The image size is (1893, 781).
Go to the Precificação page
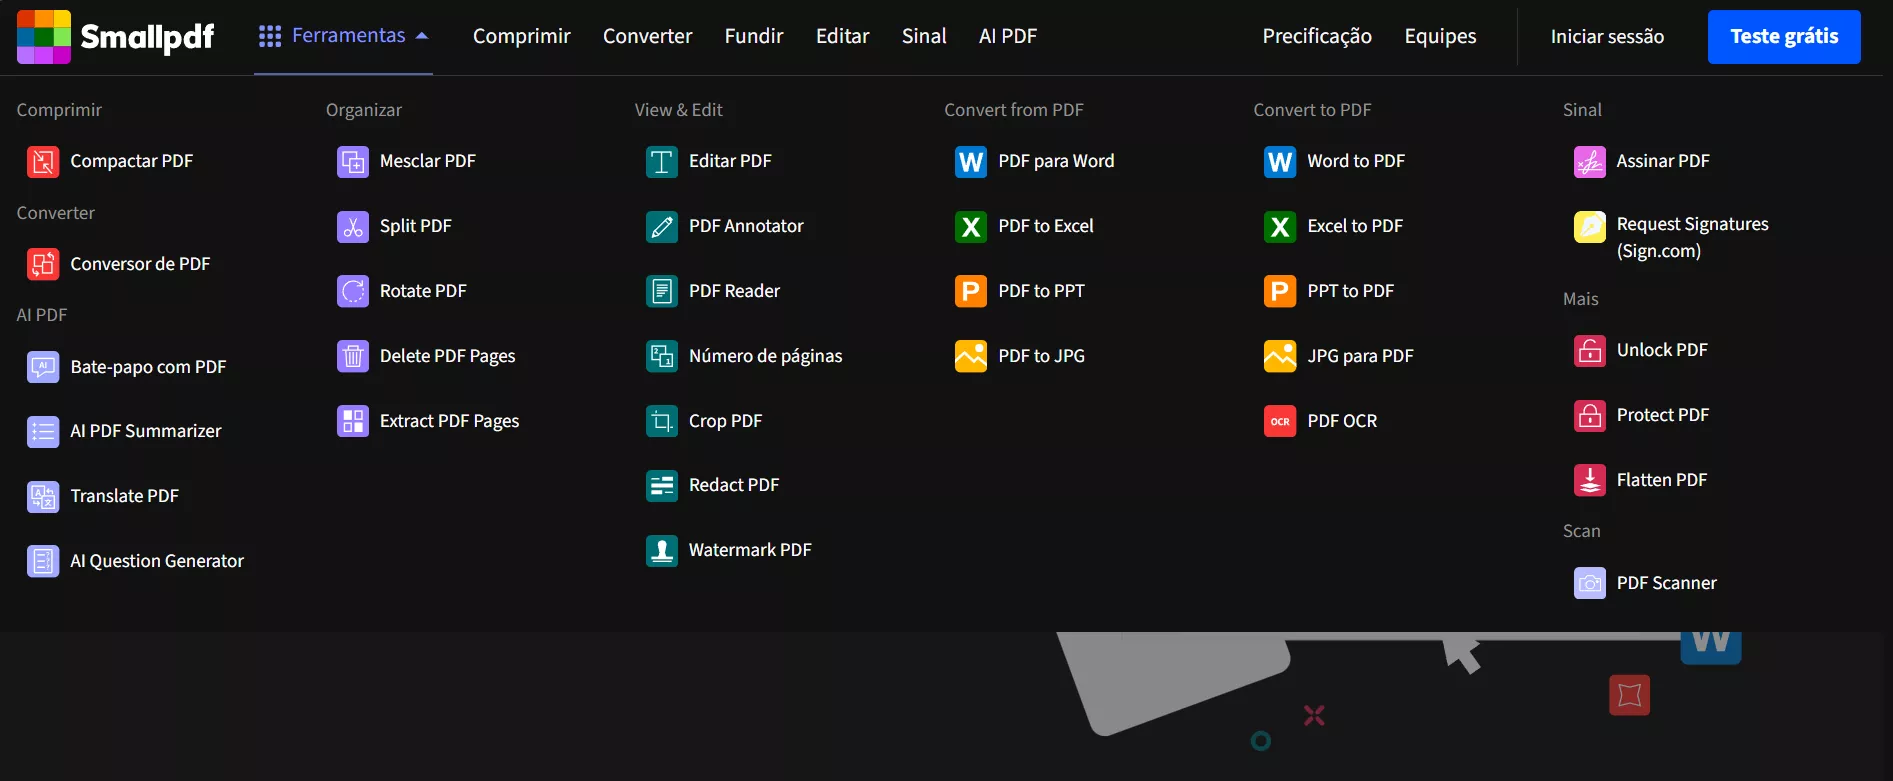(1317, 36)
